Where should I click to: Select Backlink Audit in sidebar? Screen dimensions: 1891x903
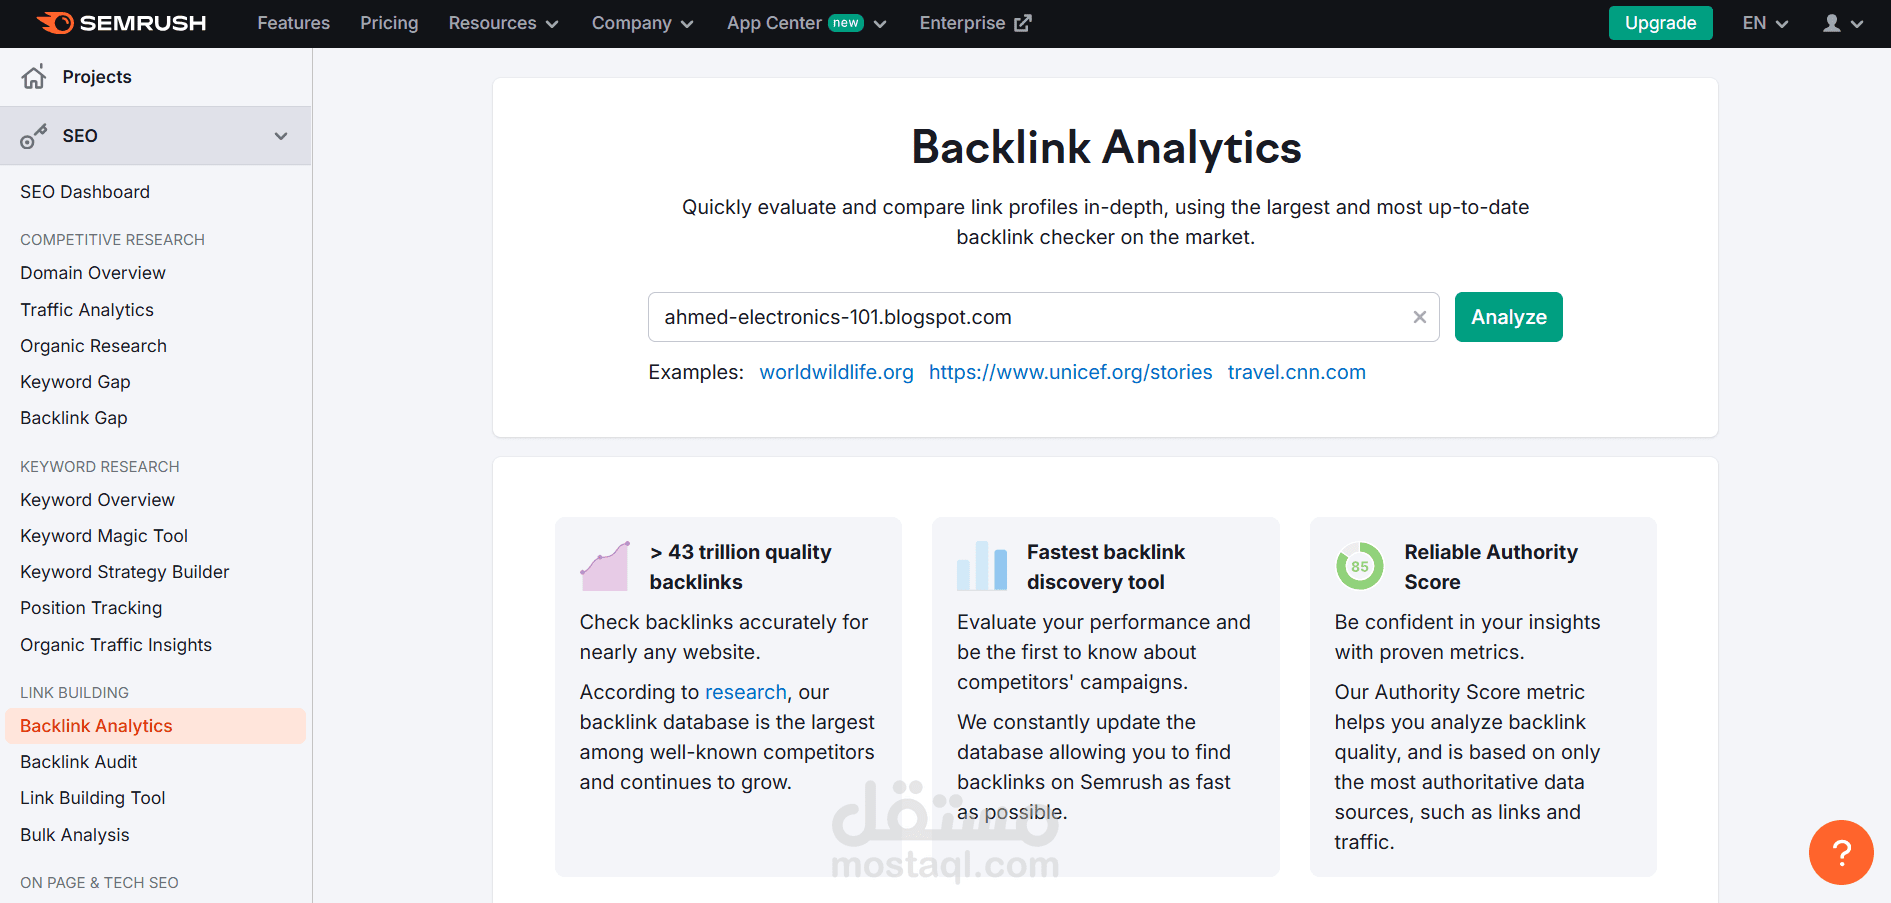click(79, 762)
